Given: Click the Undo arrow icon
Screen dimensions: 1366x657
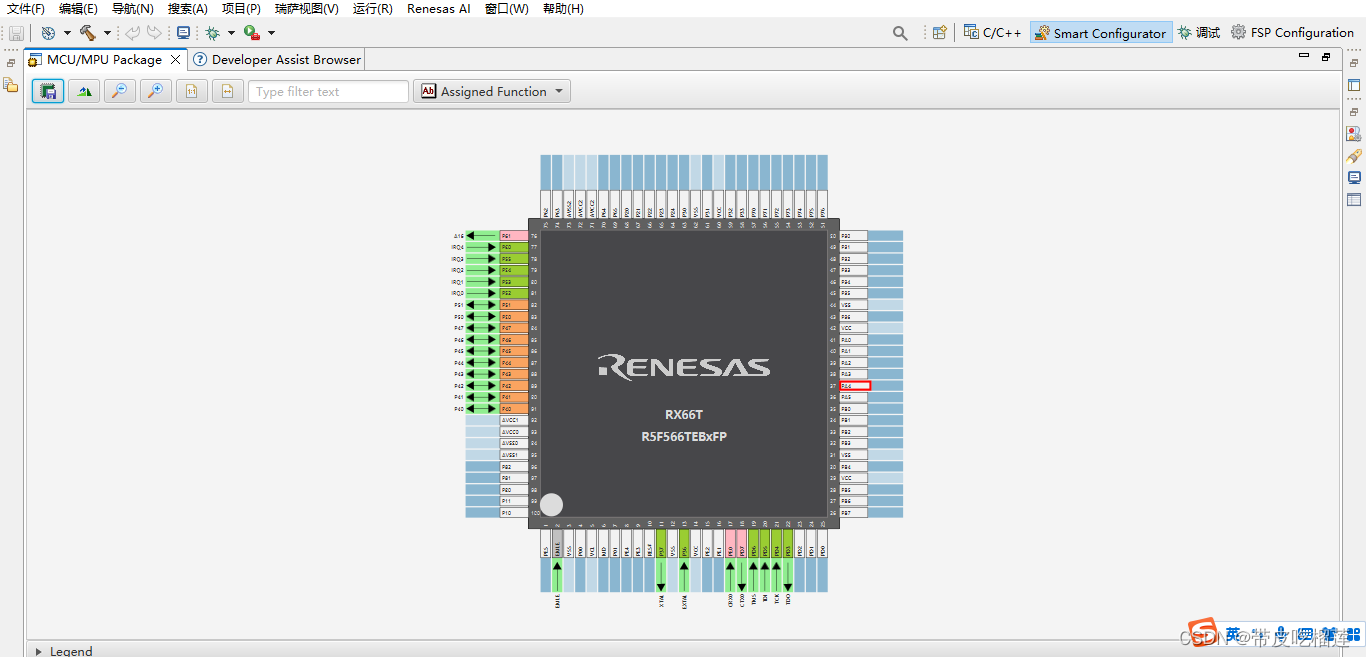Looking at the screenshot, I should click(x=132, y=33).
